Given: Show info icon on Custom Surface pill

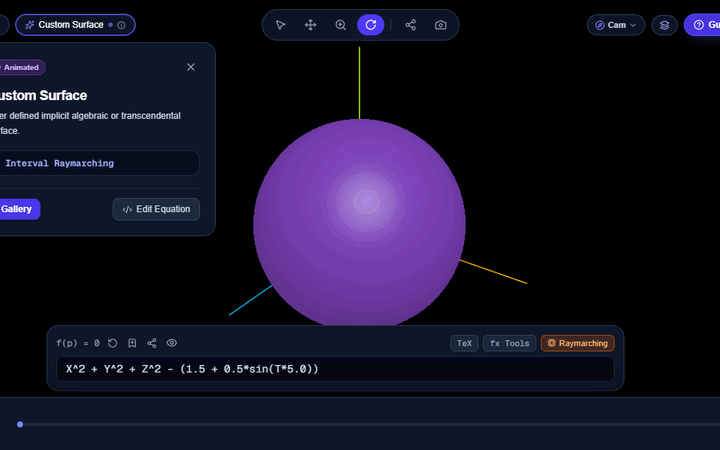Looking at the screenshot, I should pyautogui.click(x=121, y=25).
